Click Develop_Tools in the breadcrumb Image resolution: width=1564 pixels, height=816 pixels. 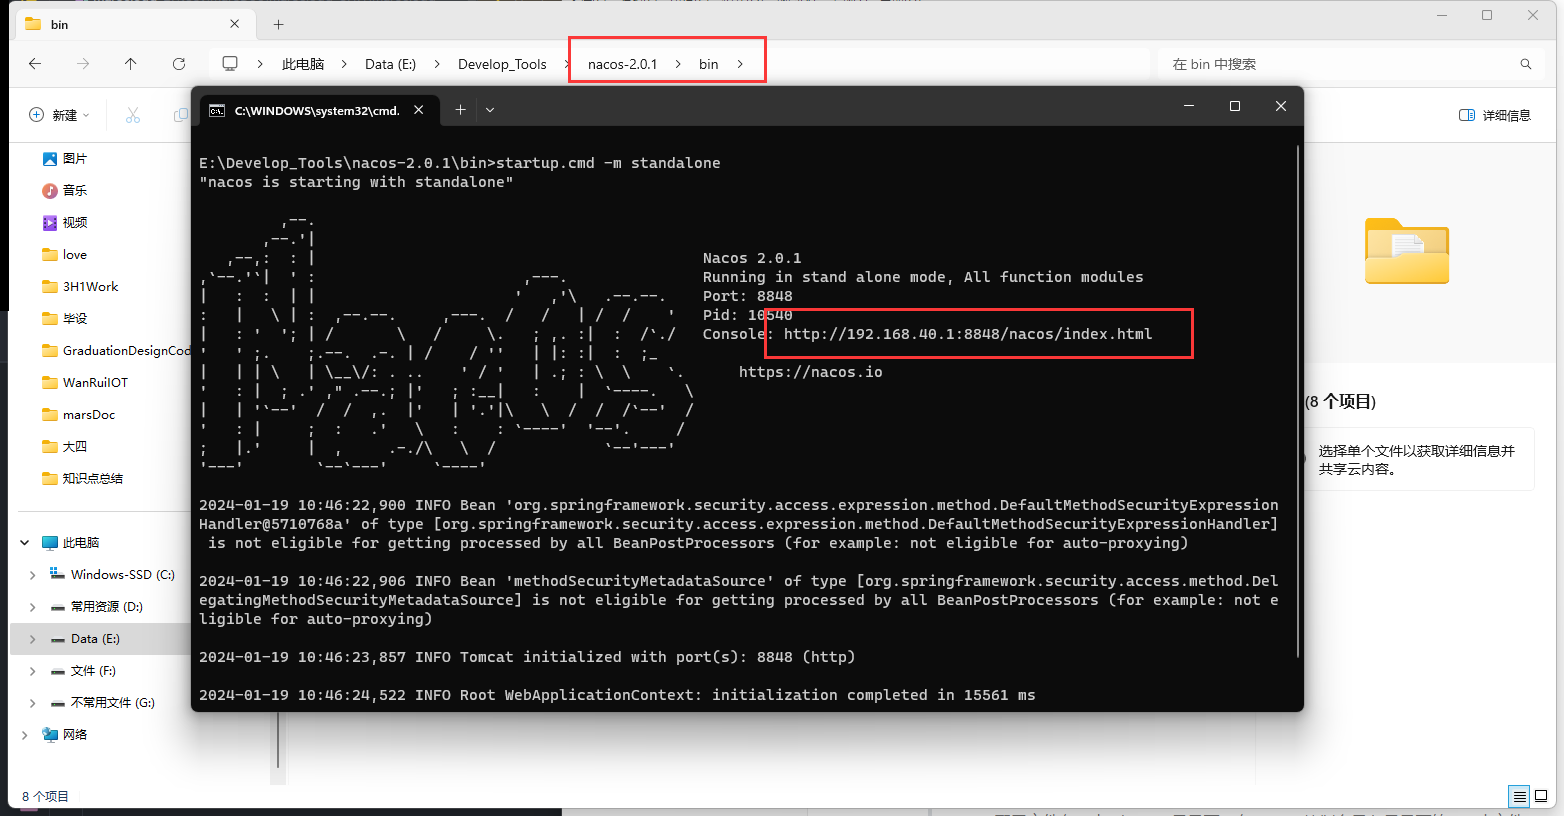(502, 64)
